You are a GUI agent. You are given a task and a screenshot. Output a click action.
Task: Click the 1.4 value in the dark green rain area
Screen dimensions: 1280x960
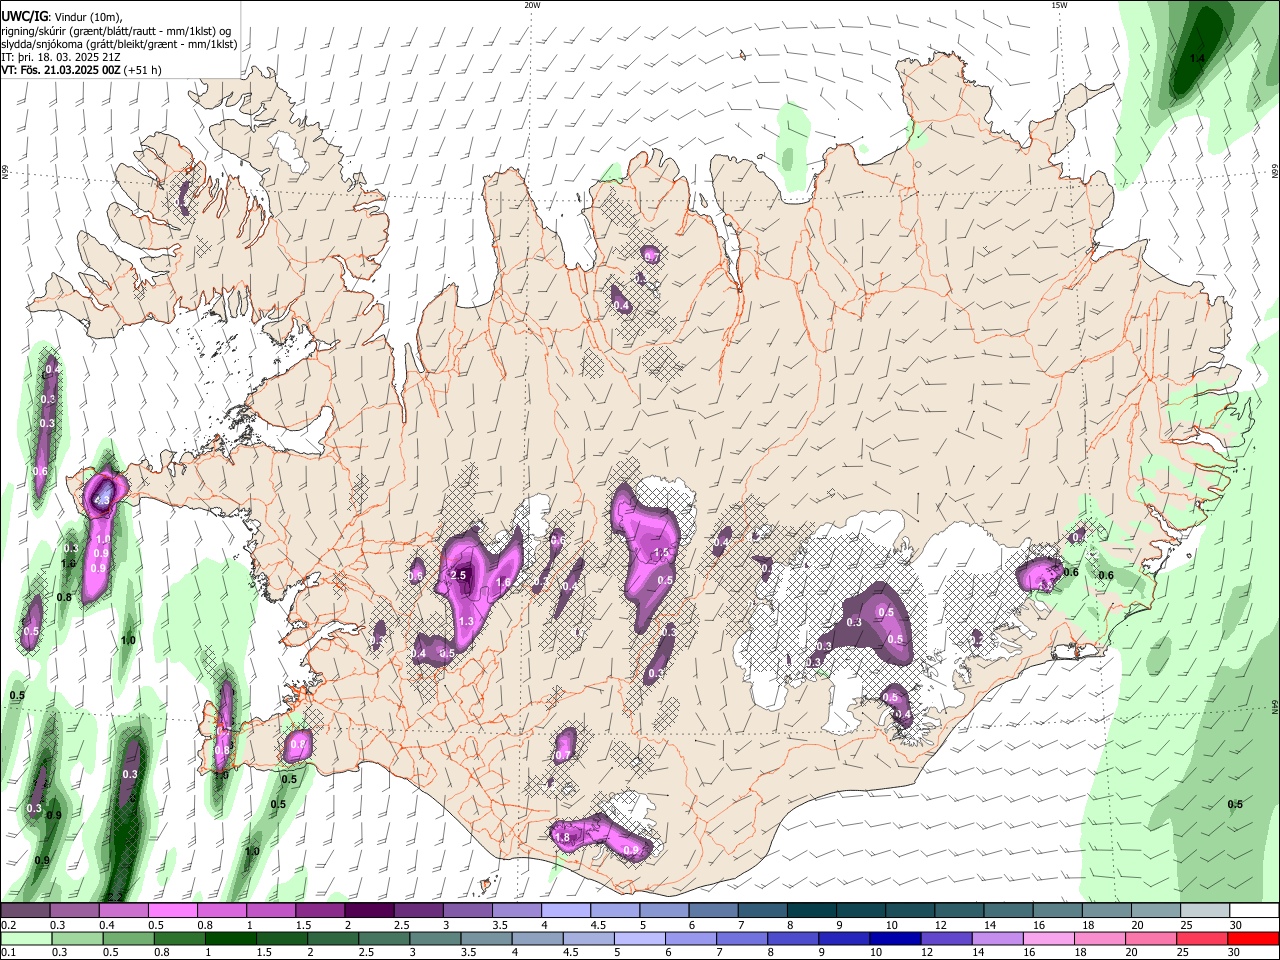[1196, 58]
